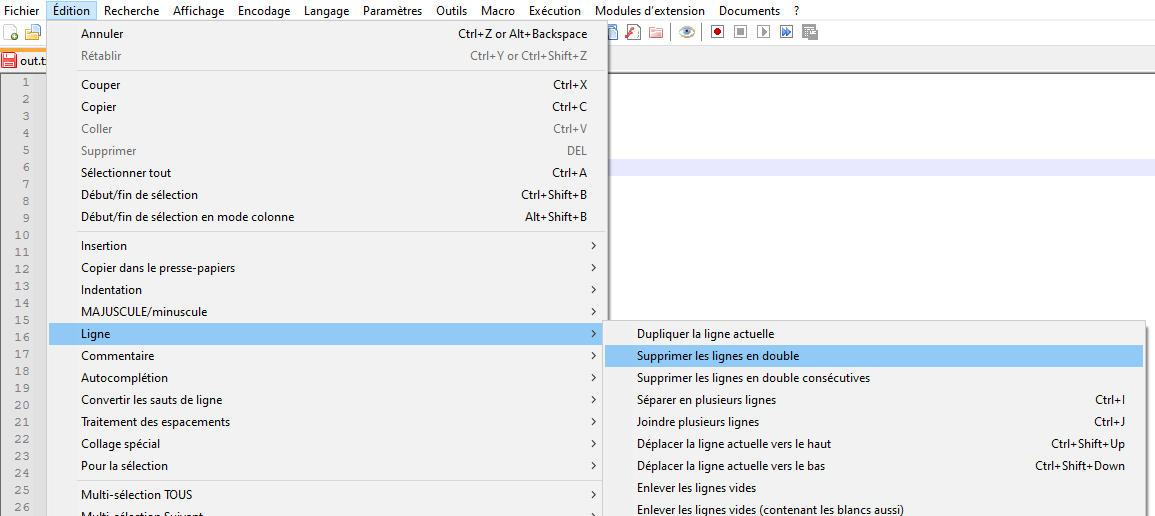Open the Langage menu
Screen dimensions: 1155x516
tap(326, 11)
